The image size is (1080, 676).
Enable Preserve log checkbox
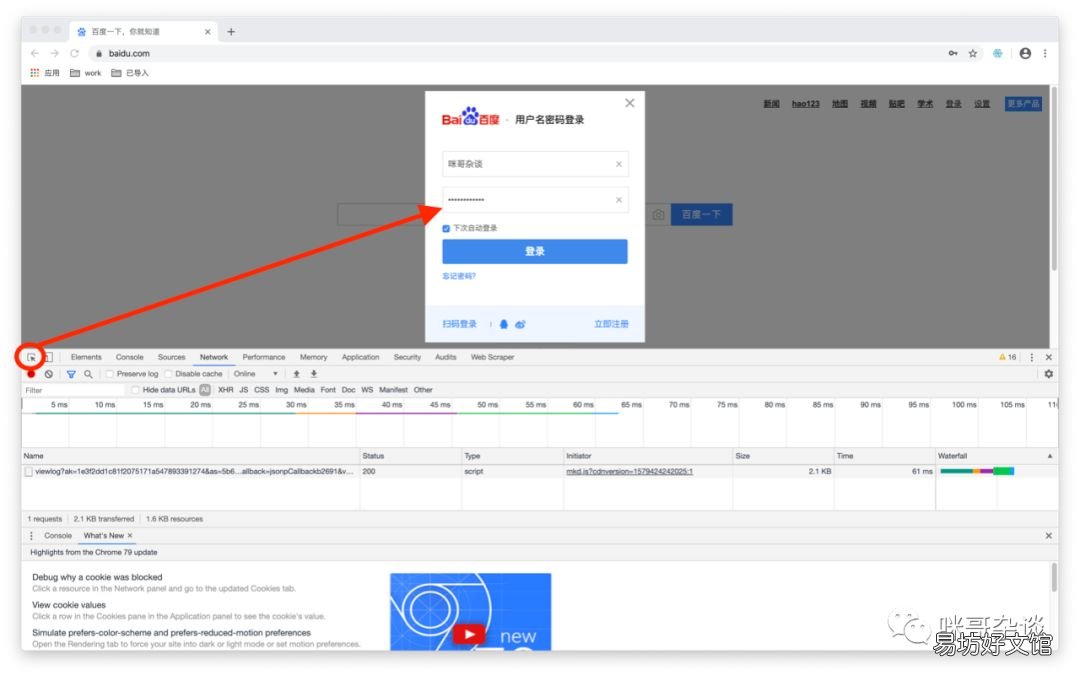(110, 374)
